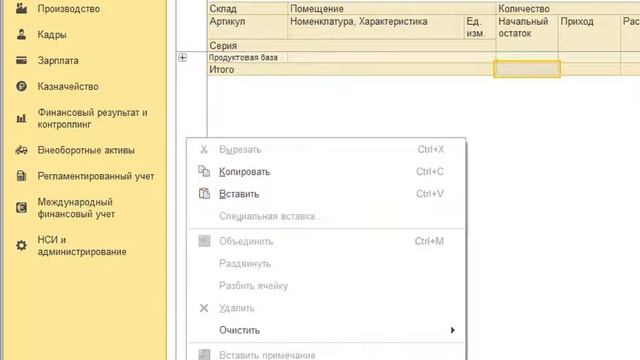The width and height of the screenshot is (640, 360).
Task: Open the Очистить submenu arrow
Action: click(452, 330)
